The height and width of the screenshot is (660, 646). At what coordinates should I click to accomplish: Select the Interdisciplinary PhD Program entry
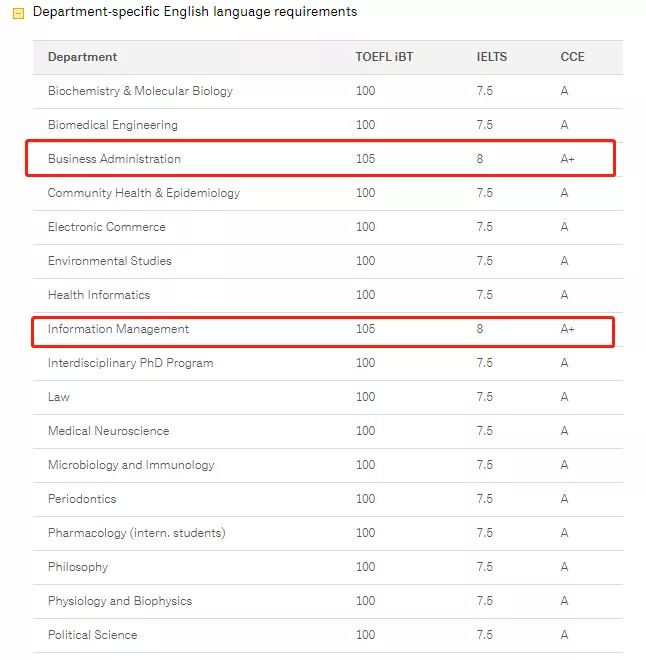(x=130, y=363)
